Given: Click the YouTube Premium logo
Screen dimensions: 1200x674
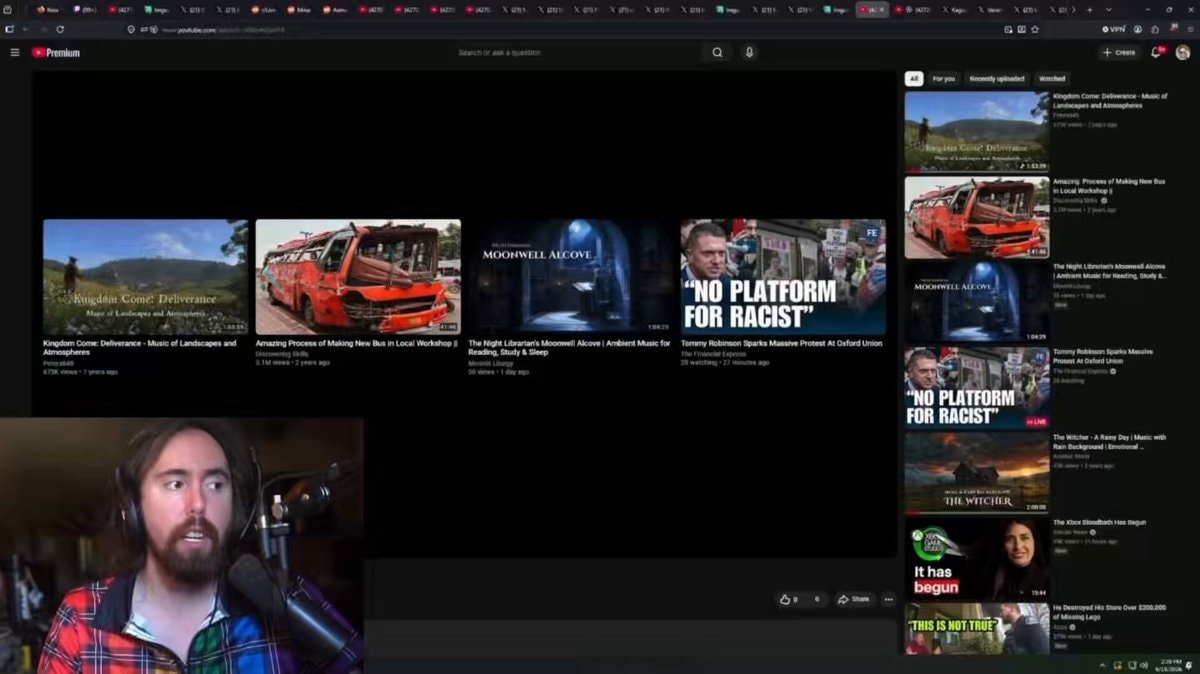Looking at the screenshot, I should pyautogui.click(x=56, y=52).
